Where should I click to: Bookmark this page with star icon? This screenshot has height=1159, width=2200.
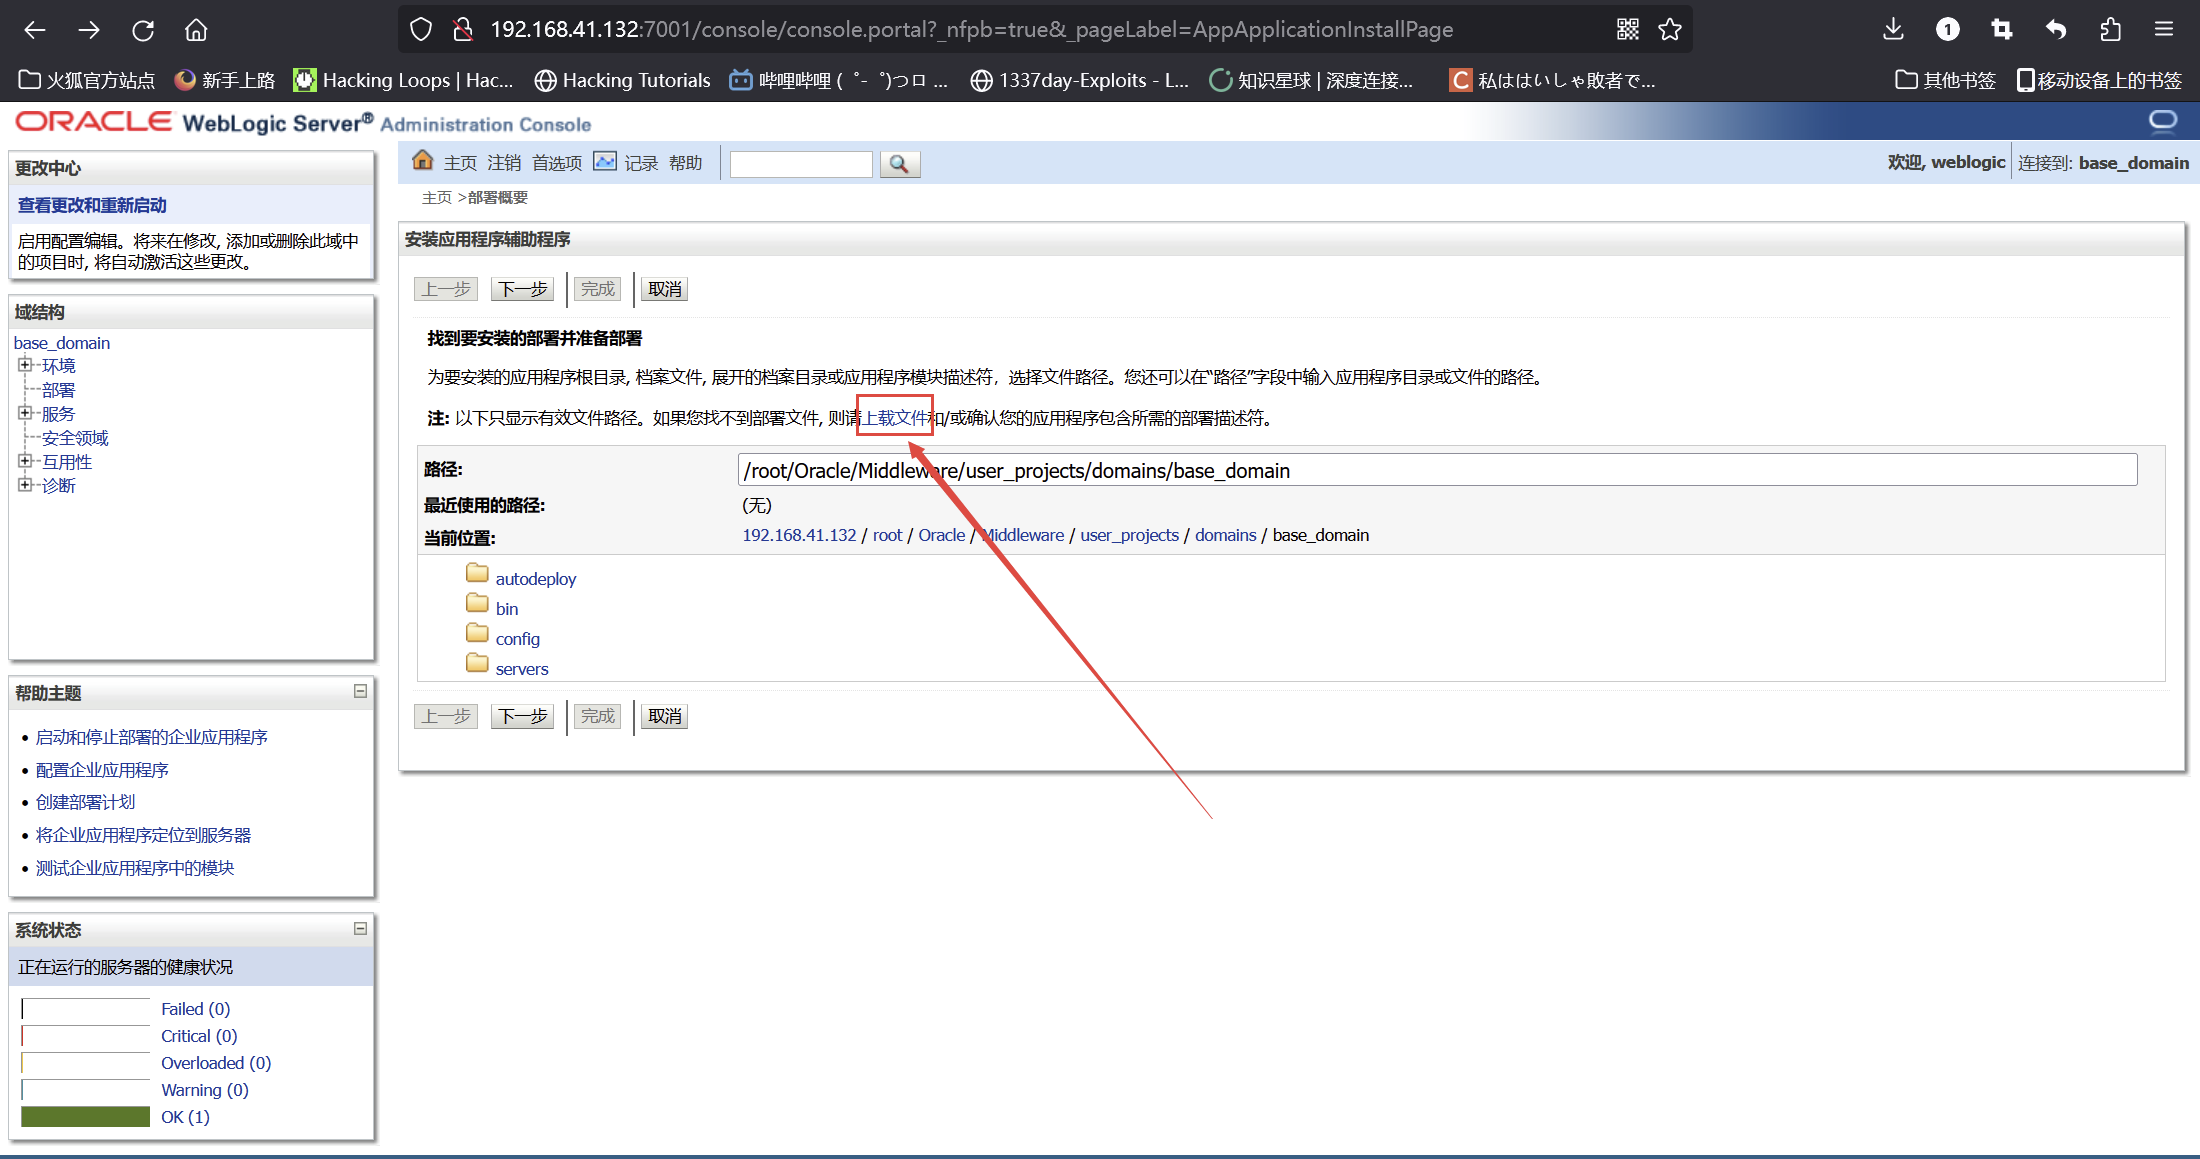1670,30
